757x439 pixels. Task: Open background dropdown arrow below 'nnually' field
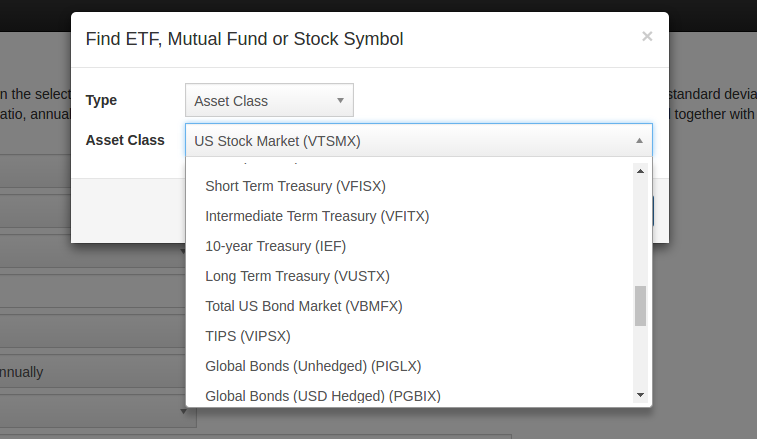coord(183,411)
